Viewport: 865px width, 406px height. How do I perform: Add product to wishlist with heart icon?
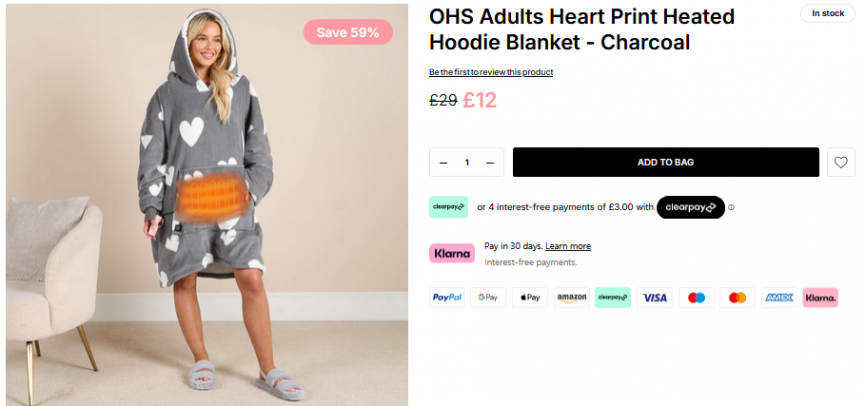(x=841, y=162)
